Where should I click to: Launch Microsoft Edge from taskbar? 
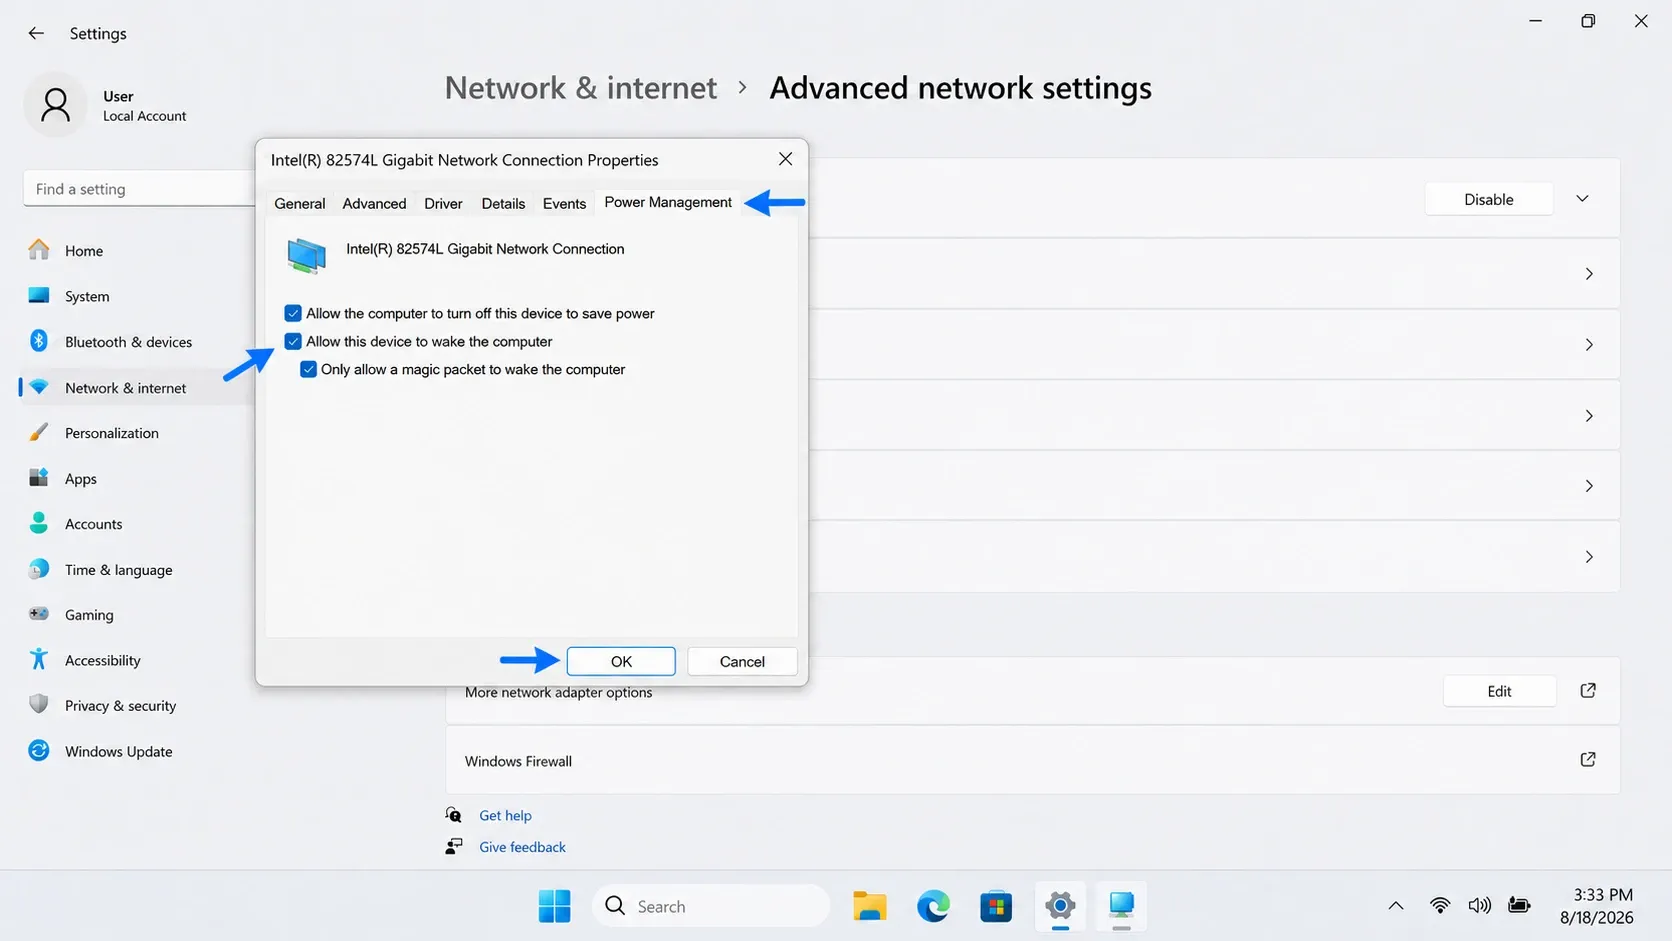pos(933,906)
